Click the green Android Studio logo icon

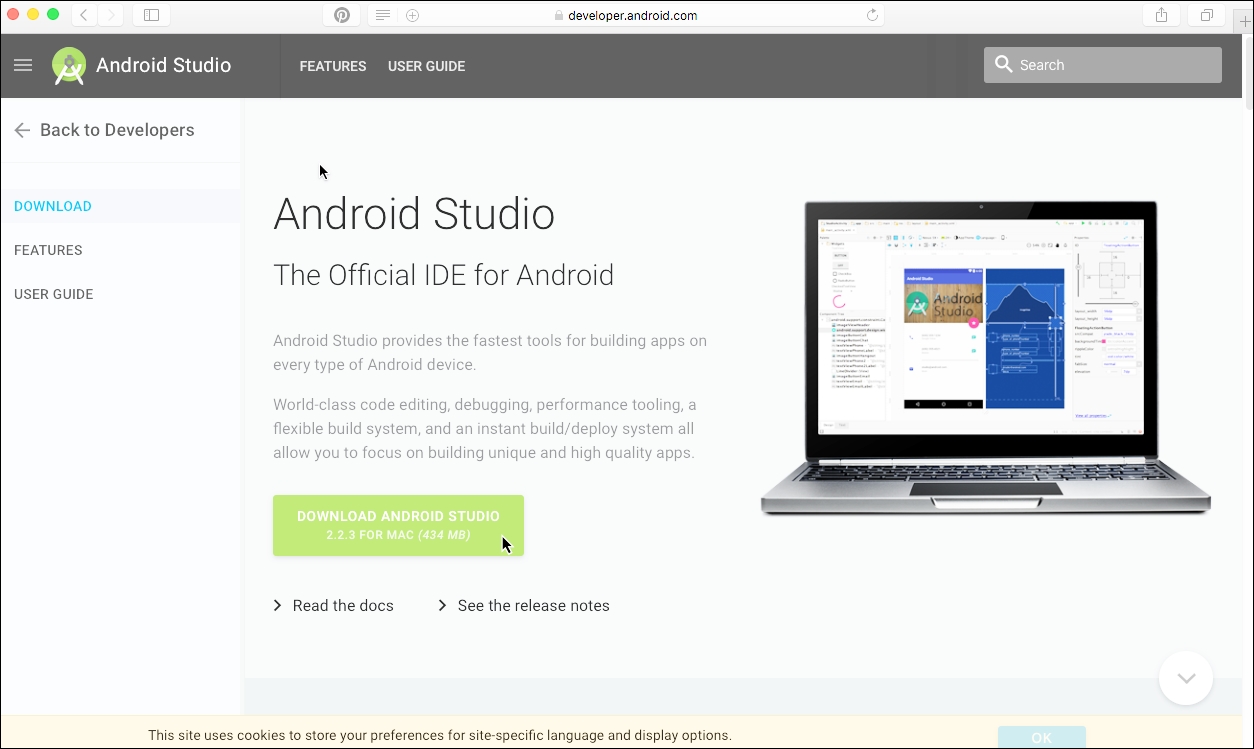pyautogui.click(x=69, y=66)
